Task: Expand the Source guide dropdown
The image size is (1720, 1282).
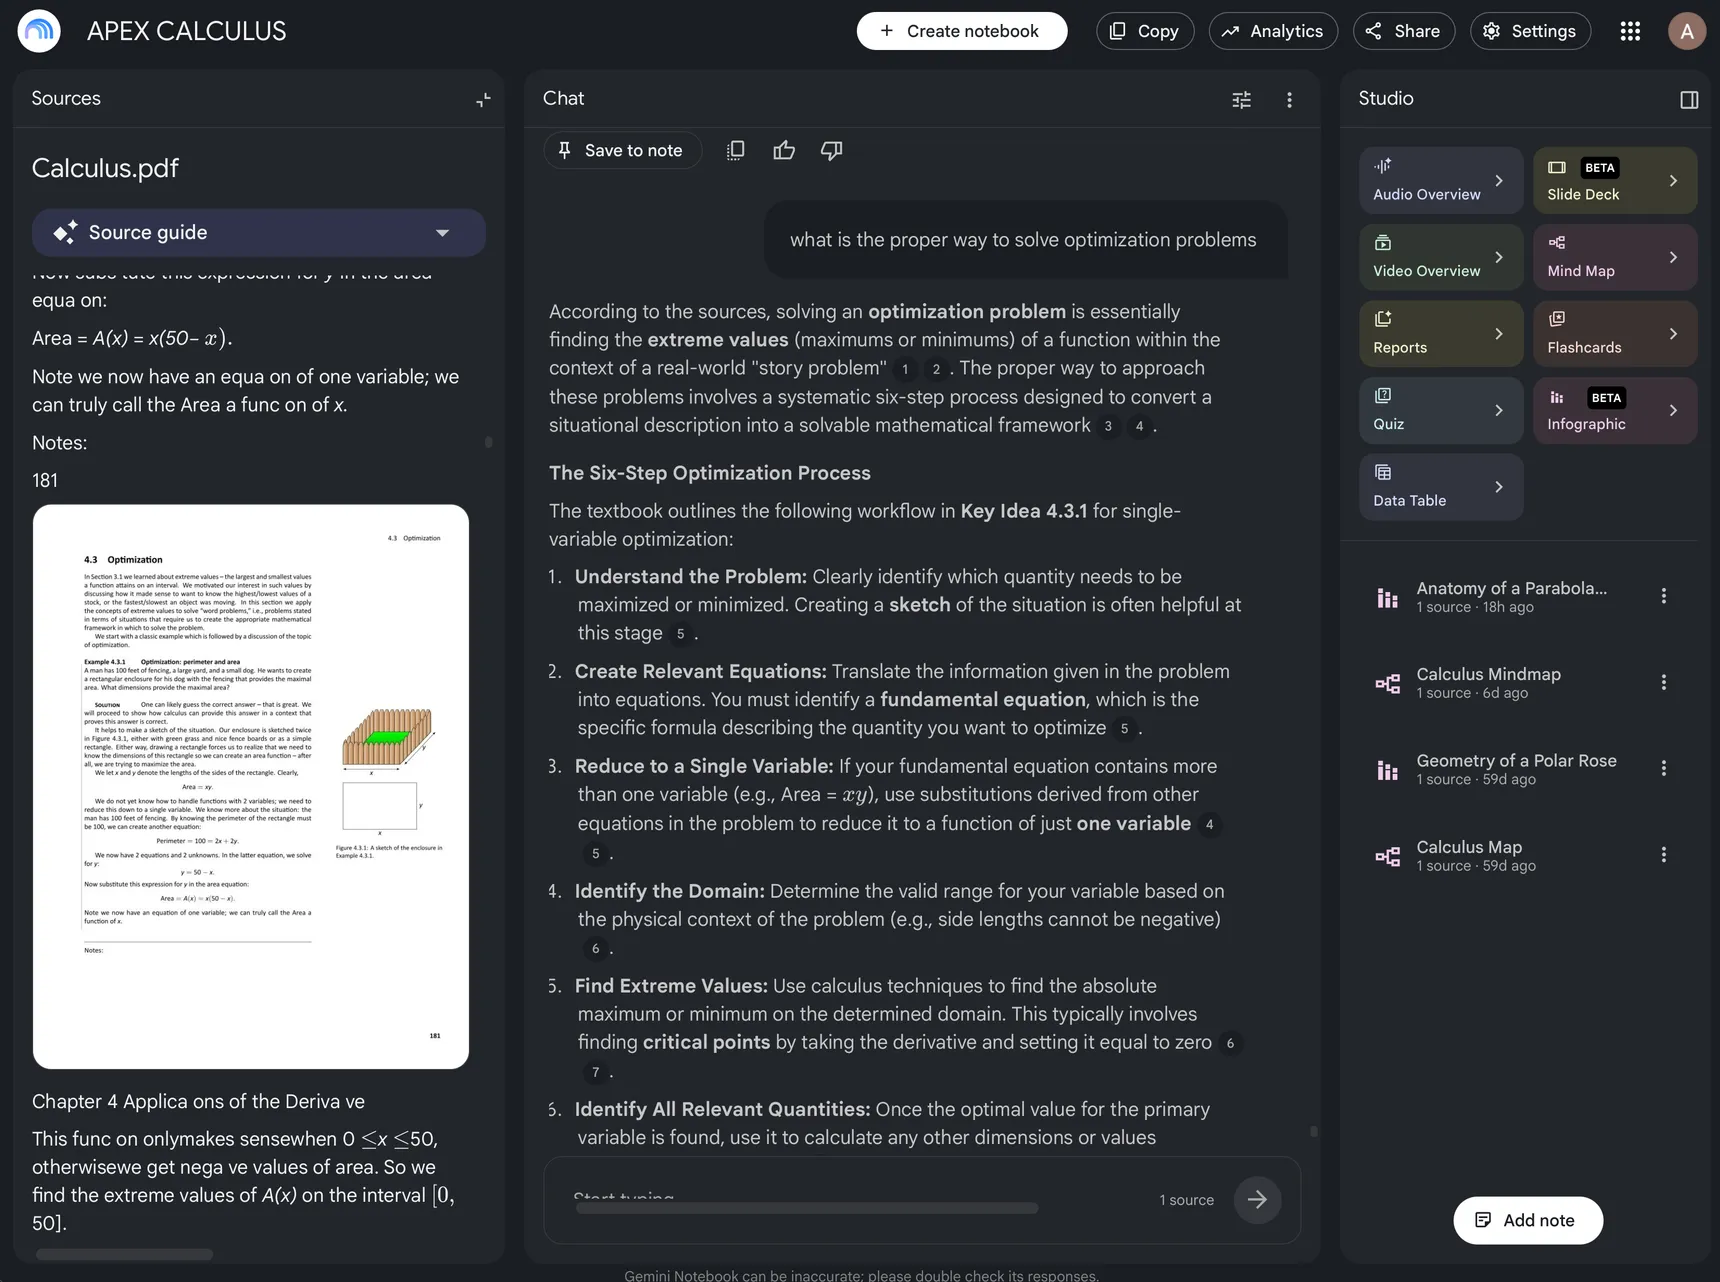Action: pyautogui.click(x=259, y=232)
